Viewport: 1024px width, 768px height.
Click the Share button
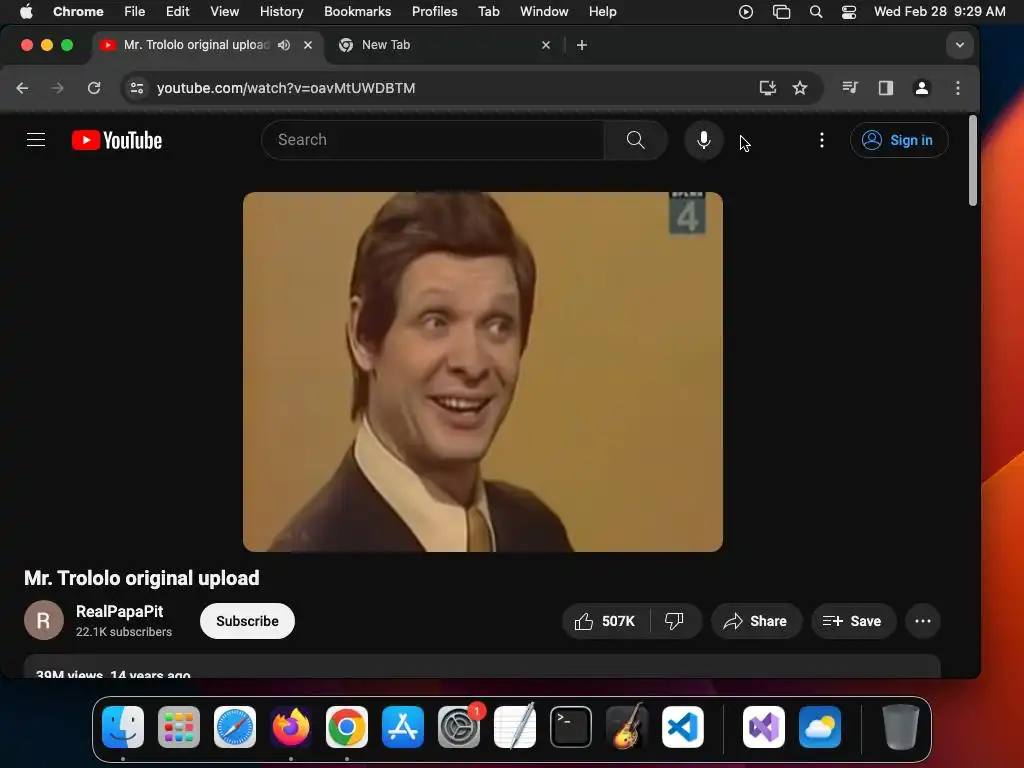click(x=756, y=621)
